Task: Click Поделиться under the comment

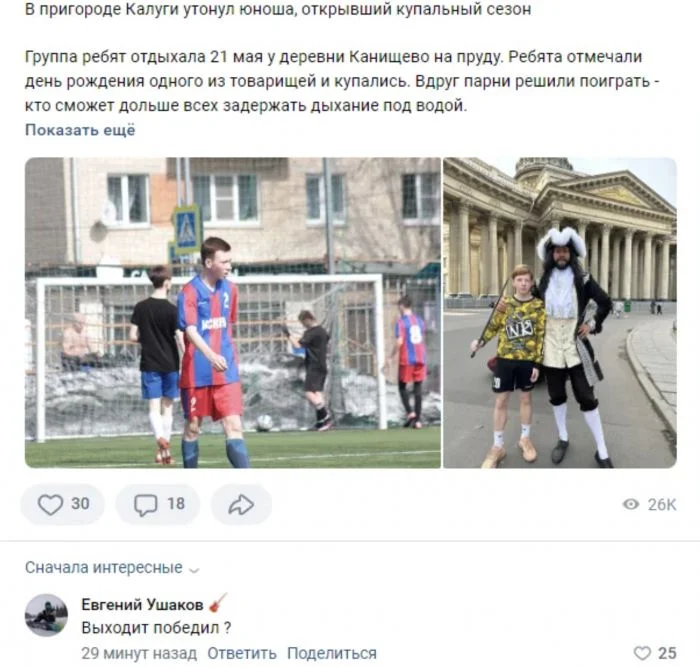Action: [x=332, y=654]
